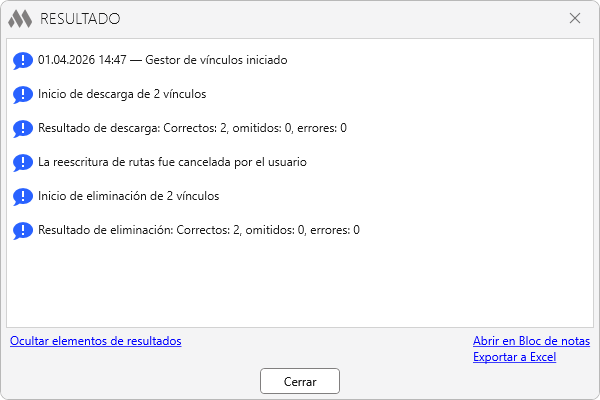Click the info icon beside 'Resultado de descarga'
Image resolution: width=600 pixels, height=400 pixels.
pos(22,129)
